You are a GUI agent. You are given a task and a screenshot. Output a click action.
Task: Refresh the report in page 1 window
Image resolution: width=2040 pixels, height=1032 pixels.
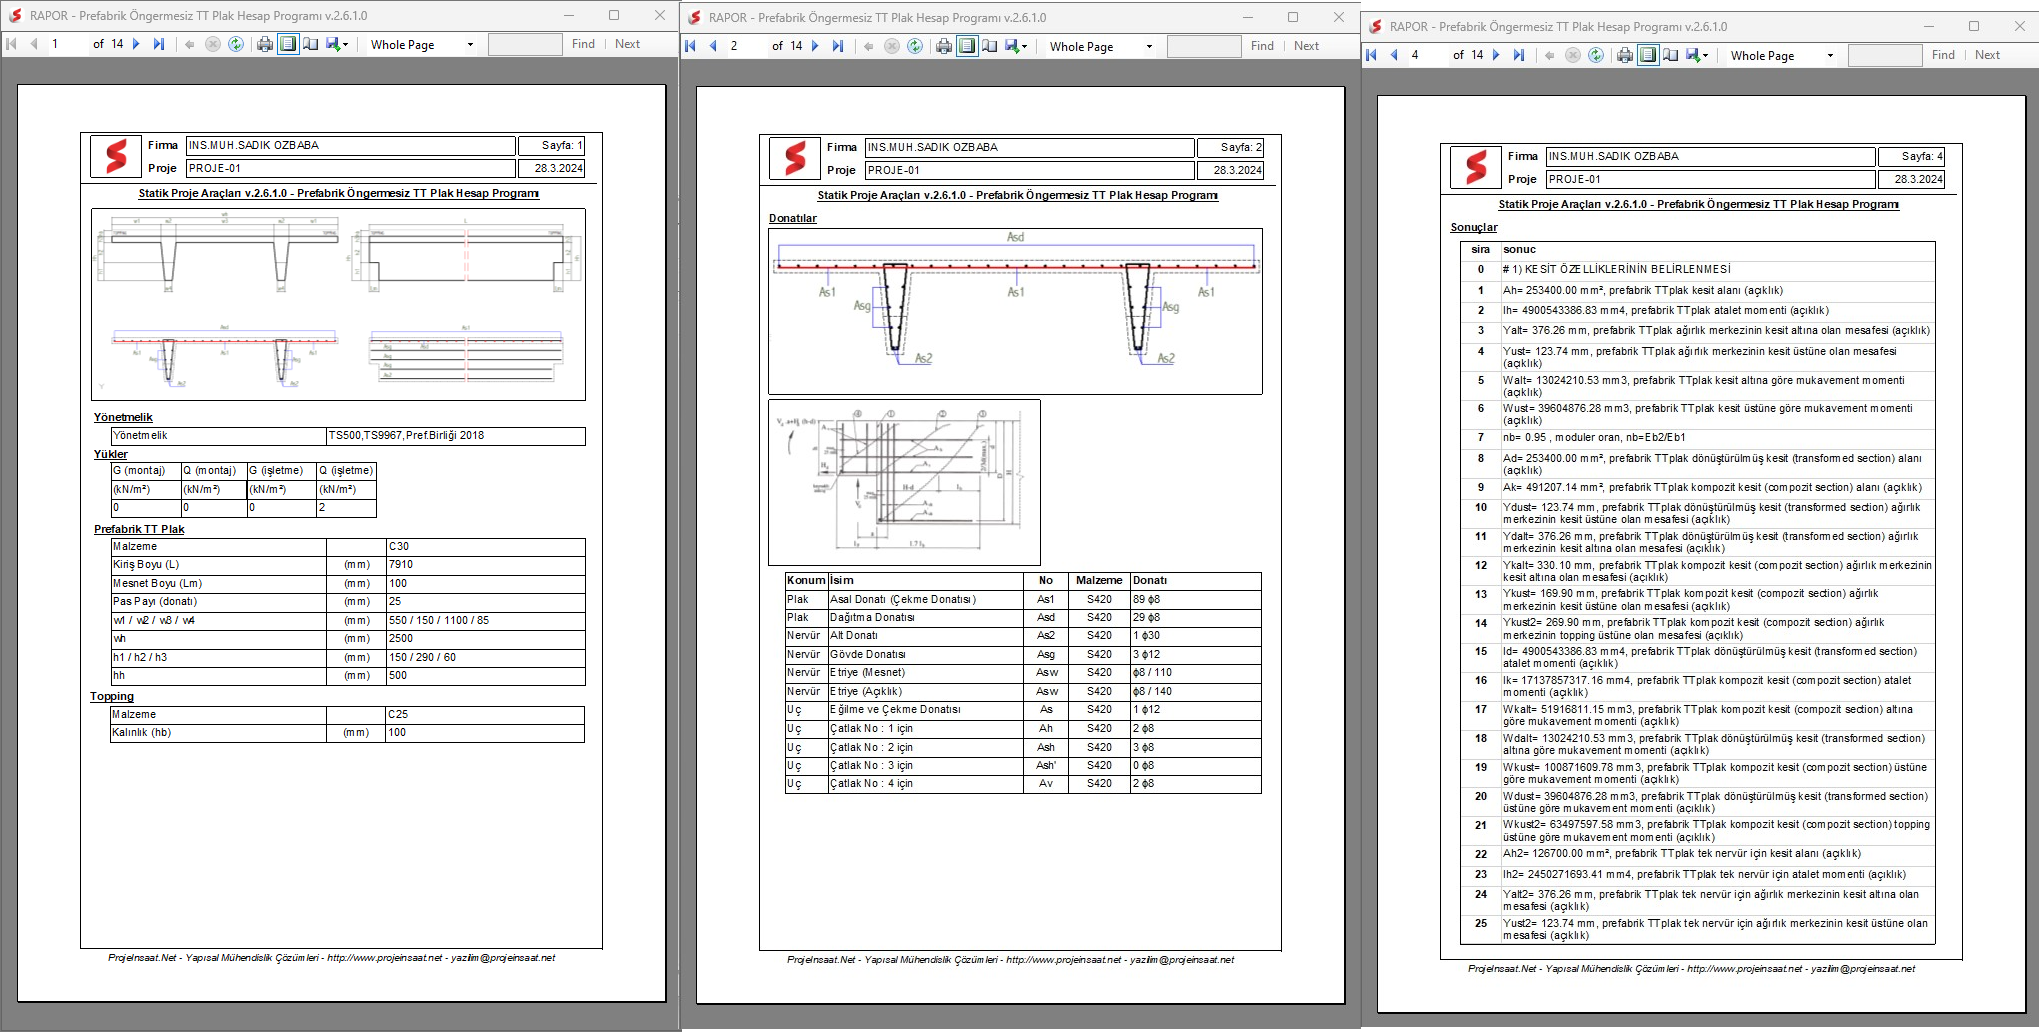point(236,44)
